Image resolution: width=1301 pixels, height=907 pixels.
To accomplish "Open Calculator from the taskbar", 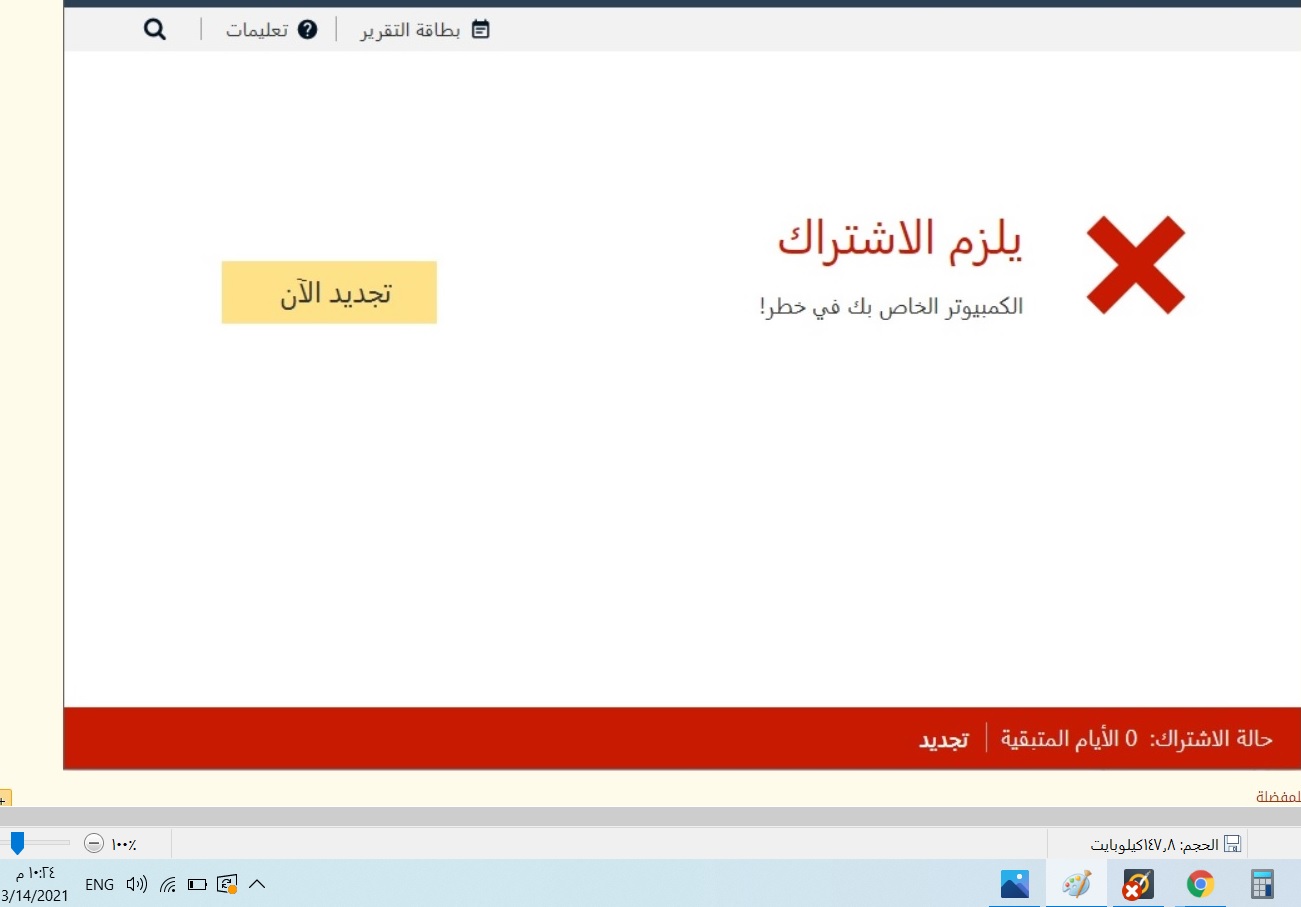I will (x=1262, y=884).
